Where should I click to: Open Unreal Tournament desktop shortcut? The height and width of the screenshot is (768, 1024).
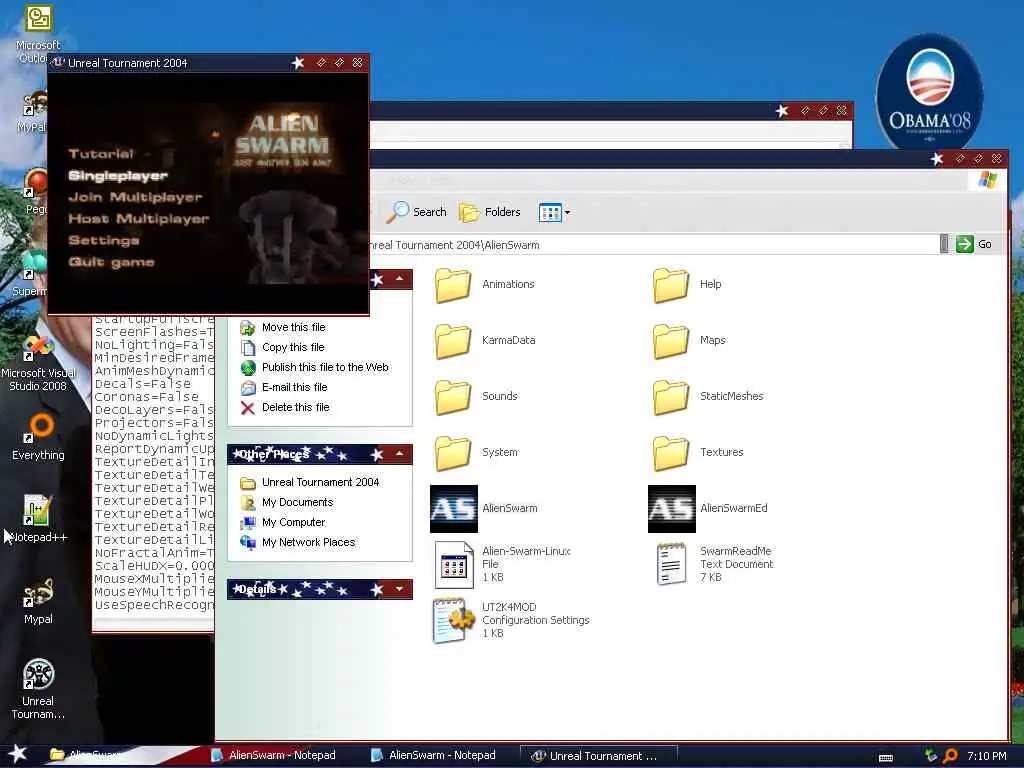coord(38,690)
